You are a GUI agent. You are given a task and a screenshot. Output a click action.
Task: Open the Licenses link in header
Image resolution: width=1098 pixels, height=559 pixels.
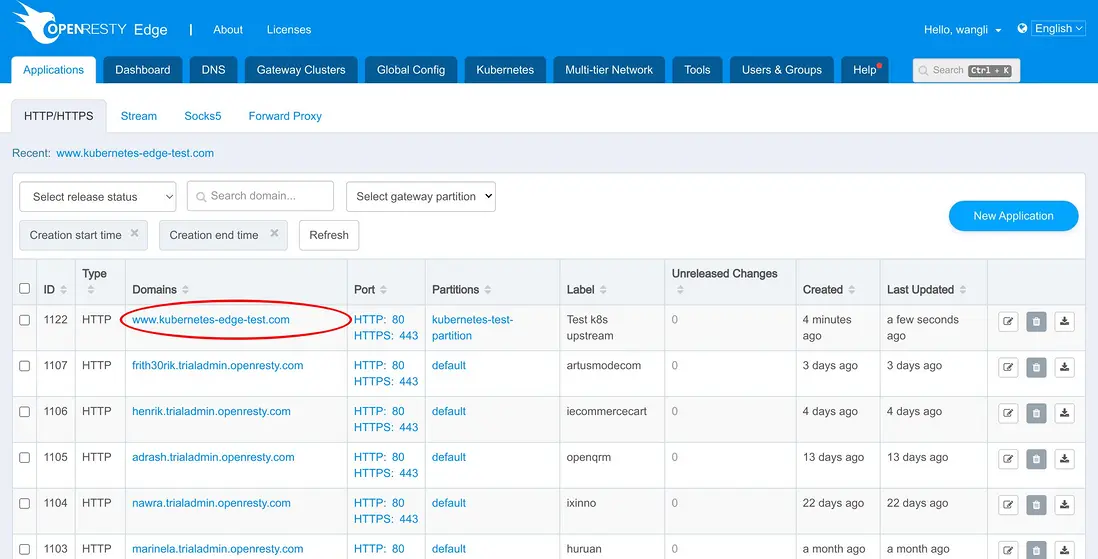[x=289, y=29]
